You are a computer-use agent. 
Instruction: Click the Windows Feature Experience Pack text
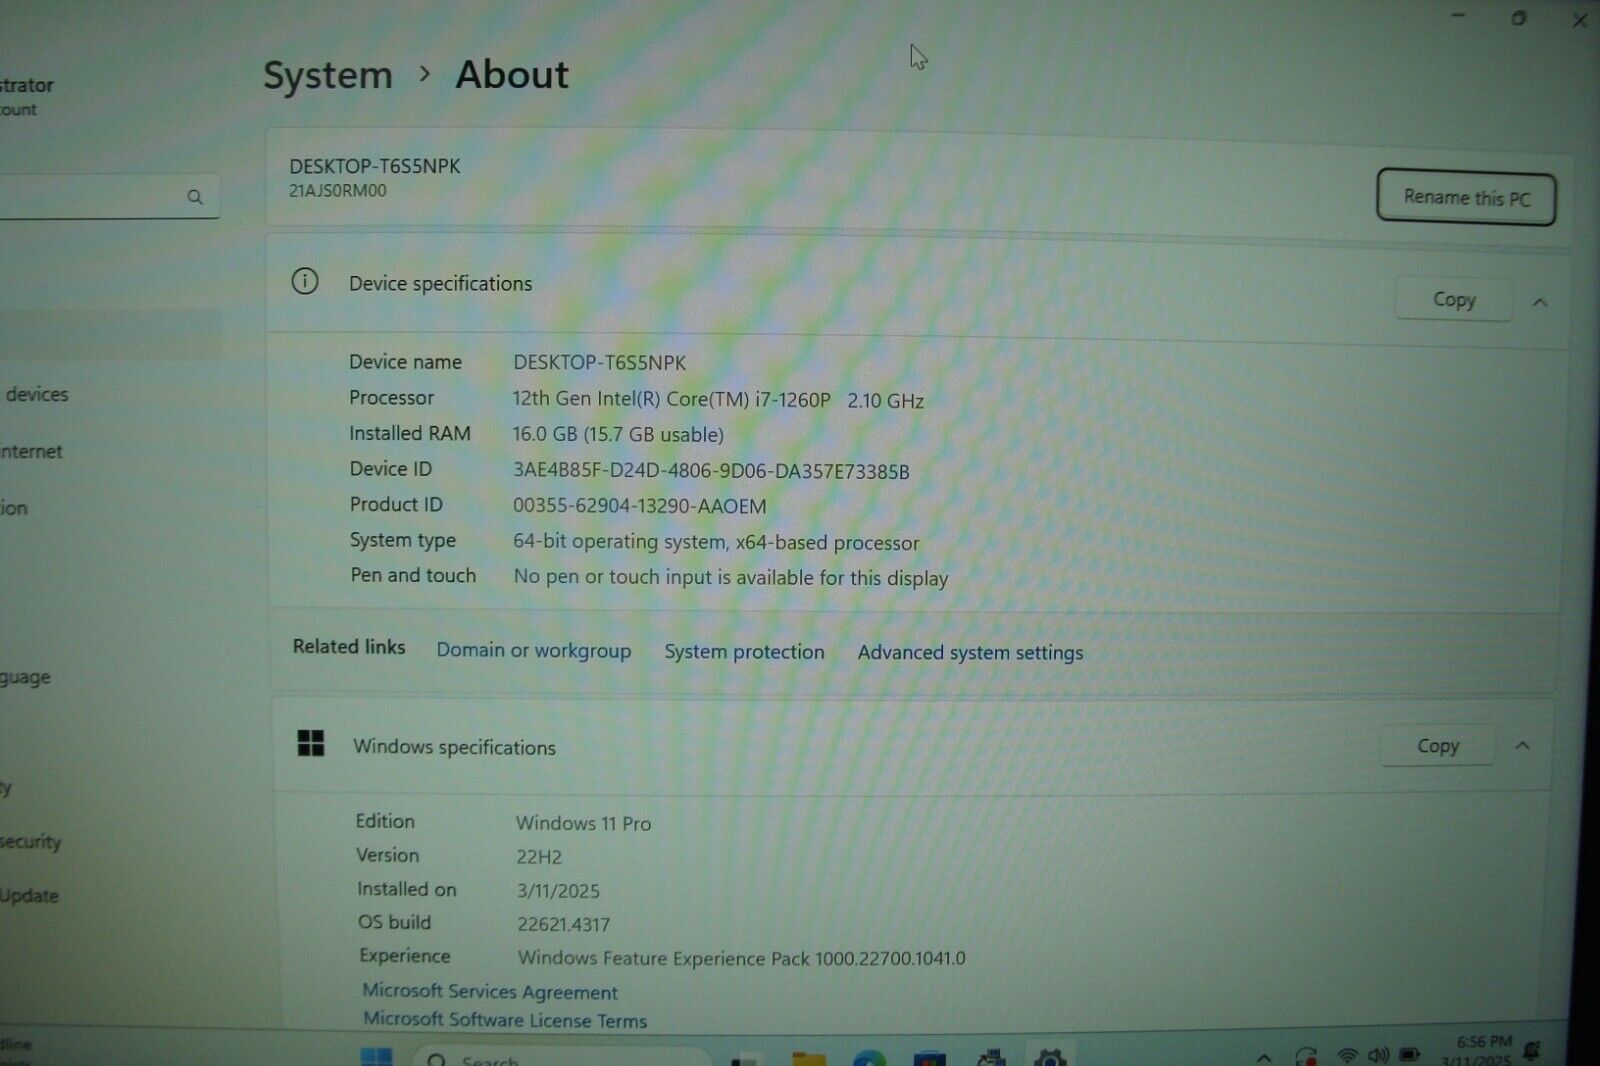coord(742,958)
